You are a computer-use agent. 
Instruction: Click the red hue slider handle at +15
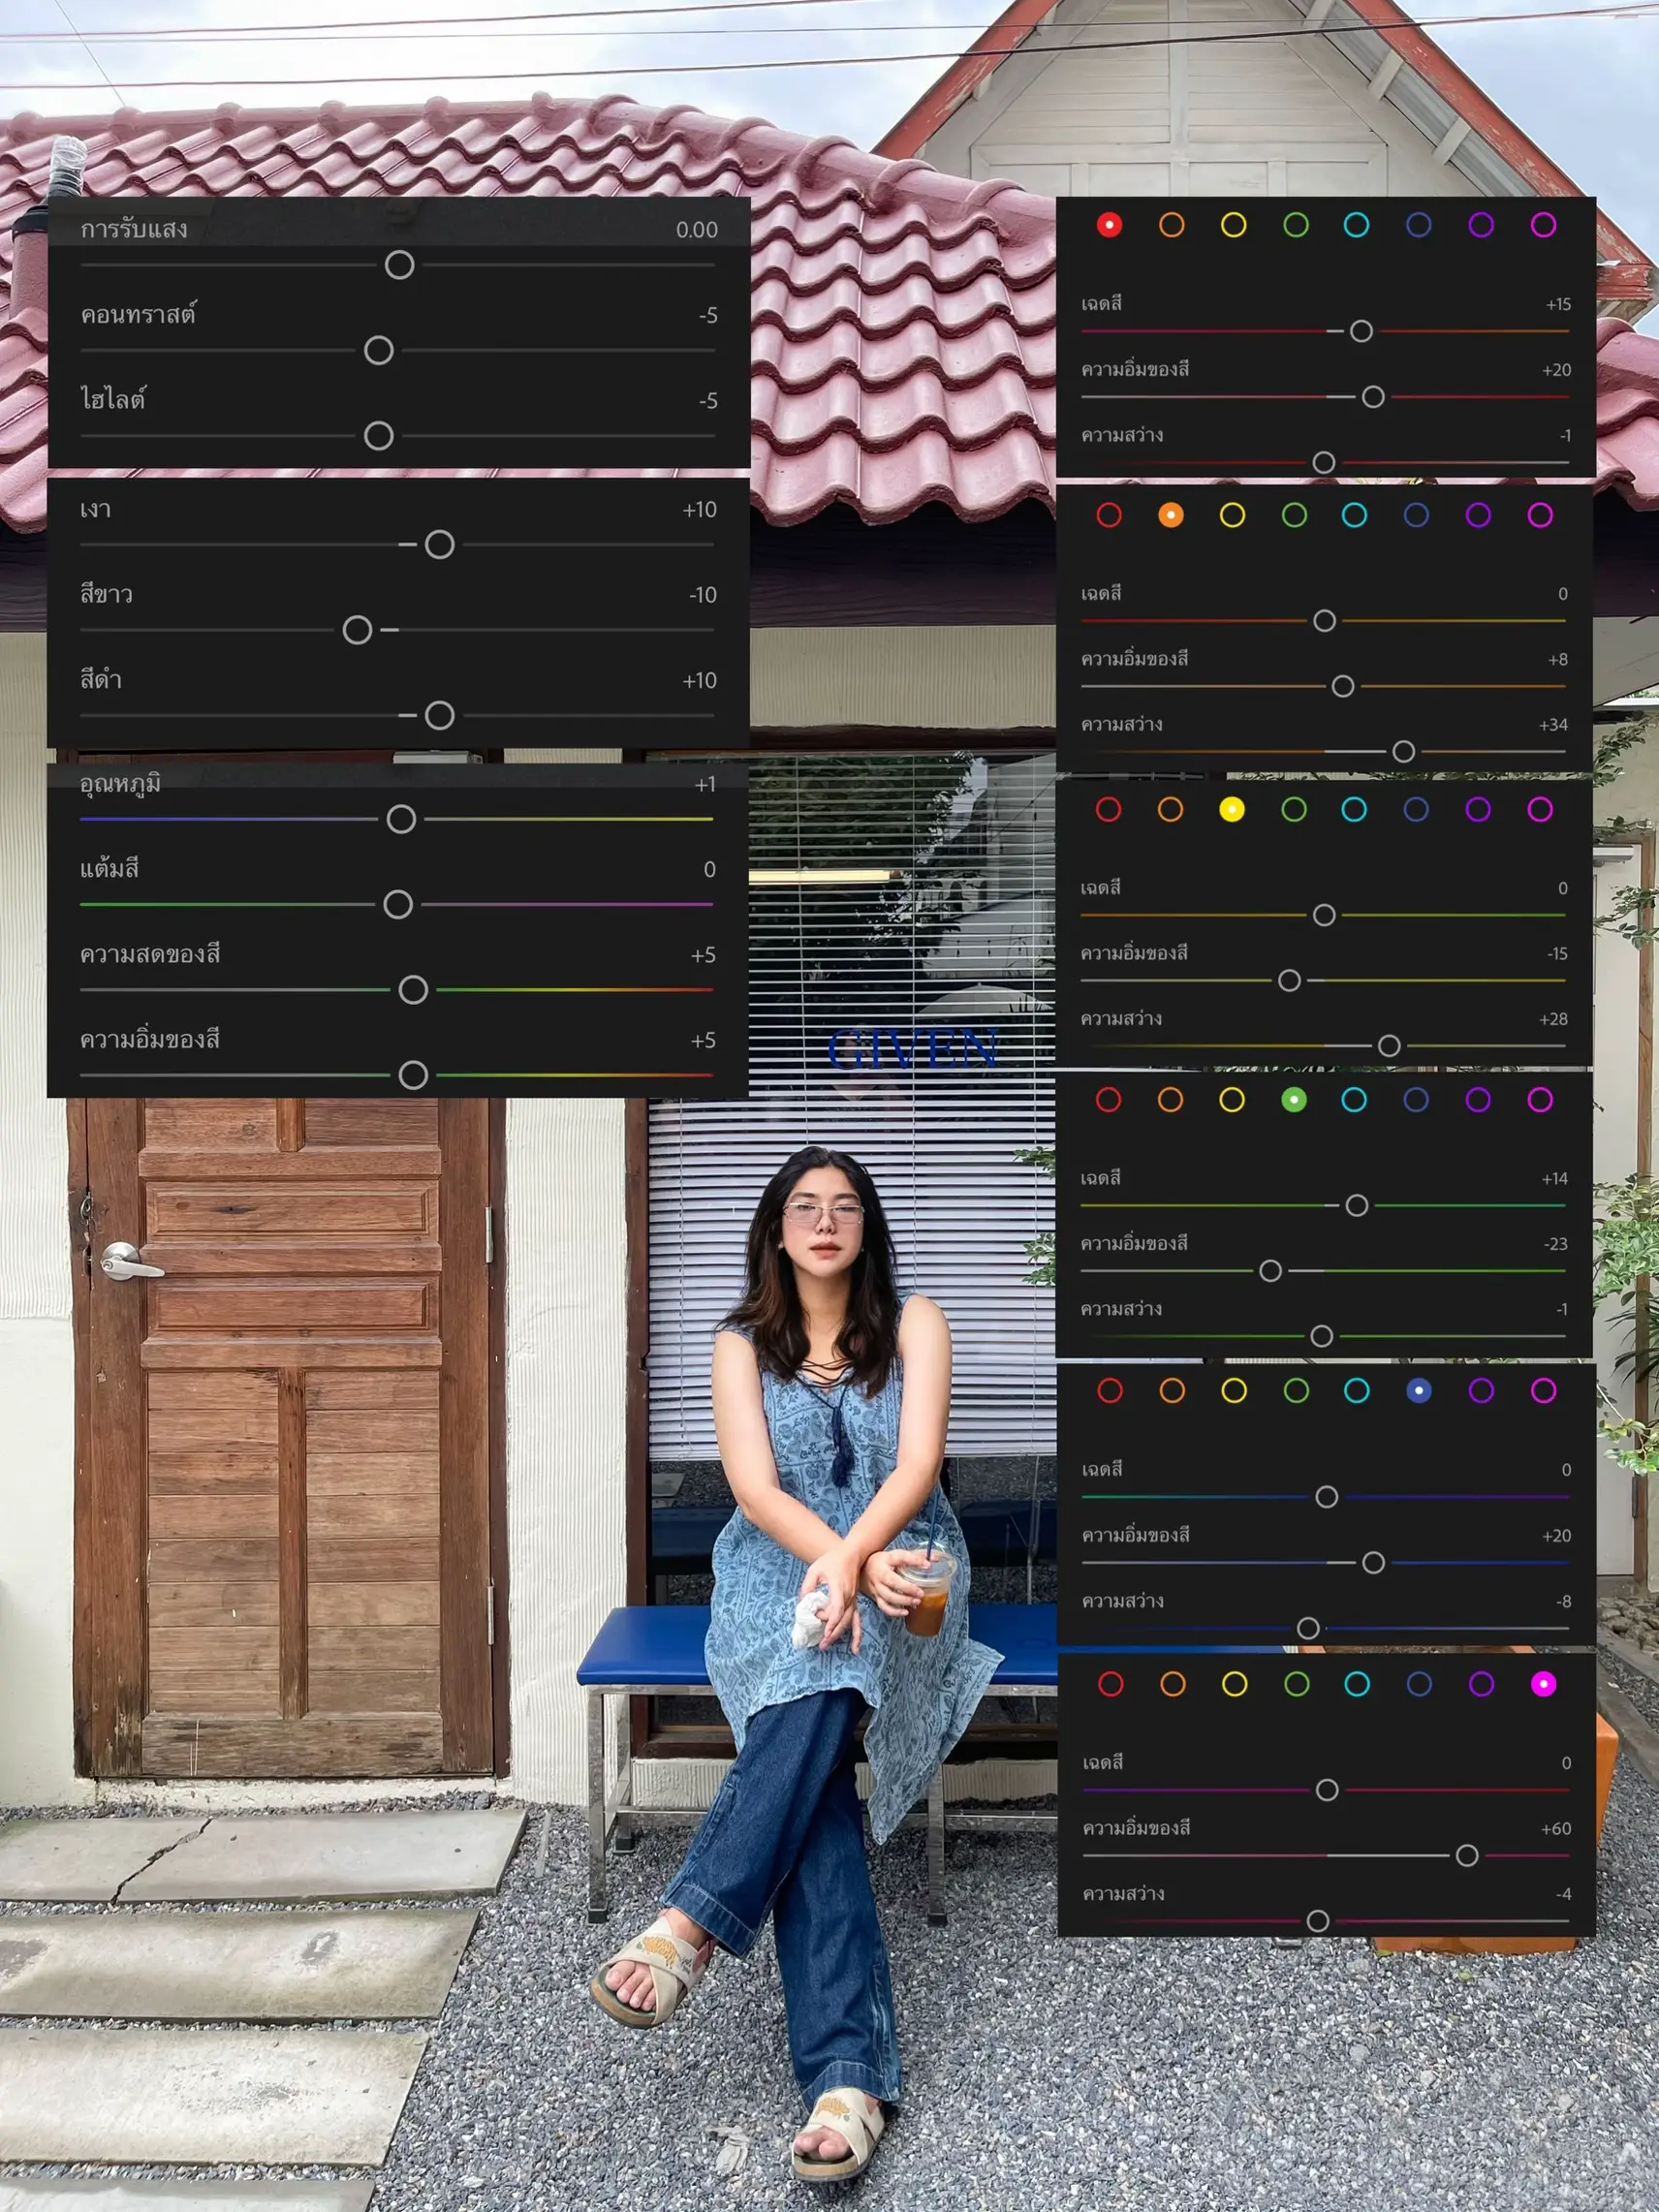click(1361, 331)
